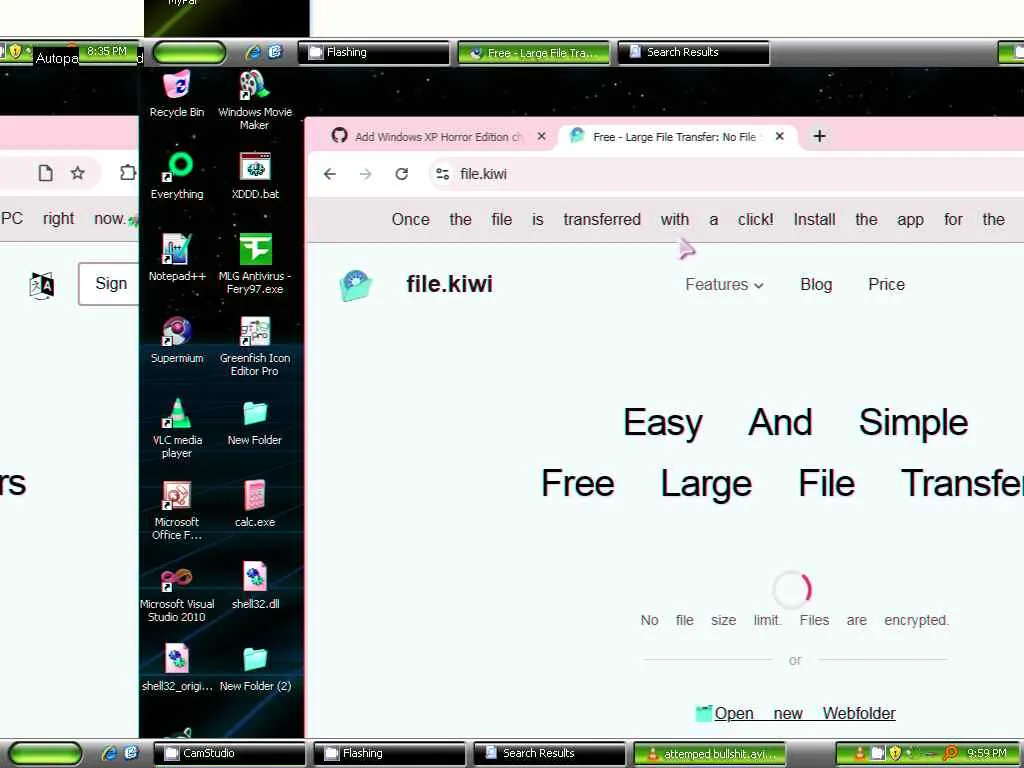Open the Price page link
The image size is (1024, 768).
pyautogui.click(x=886, y=285)
